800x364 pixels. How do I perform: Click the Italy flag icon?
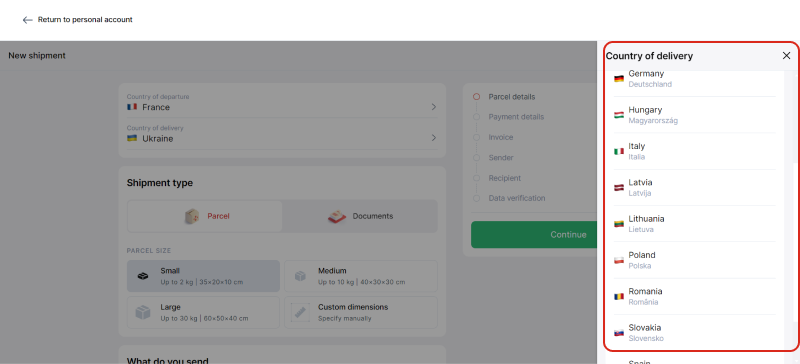click(619, 151)
